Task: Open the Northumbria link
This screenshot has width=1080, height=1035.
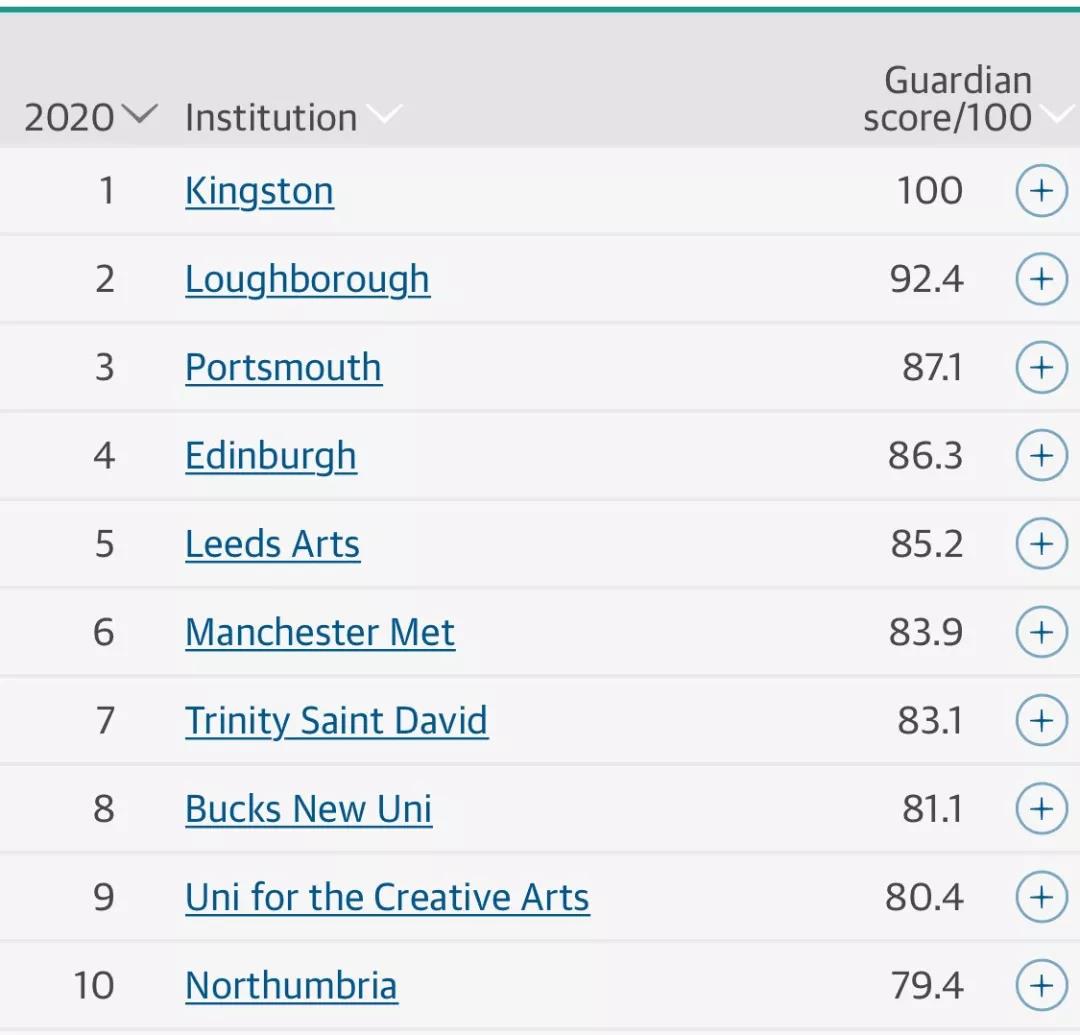Action: click(x=291, y=985)
